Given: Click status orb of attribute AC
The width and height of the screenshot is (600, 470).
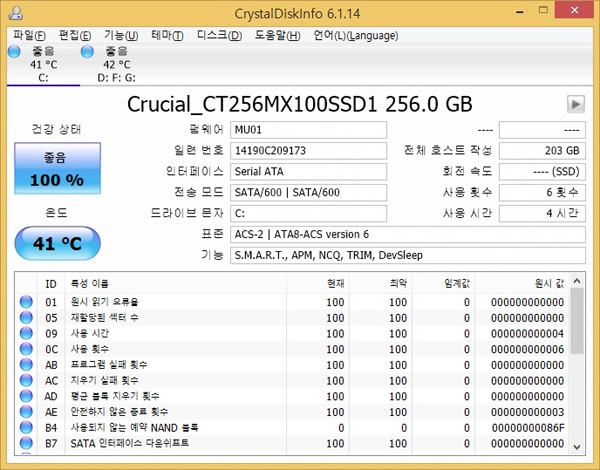Looking at the screenshot, I should (26, 380).
